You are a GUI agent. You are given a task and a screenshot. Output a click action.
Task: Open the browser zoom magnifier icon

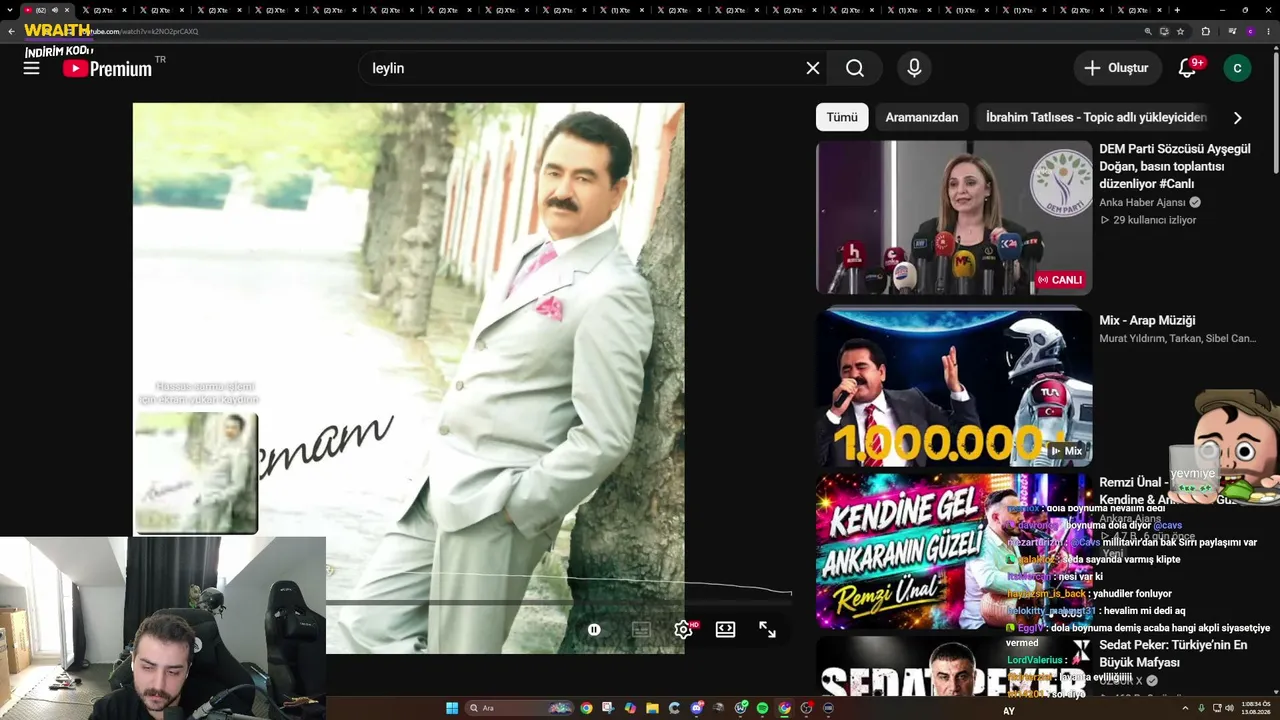click(x=1148, y=31)
